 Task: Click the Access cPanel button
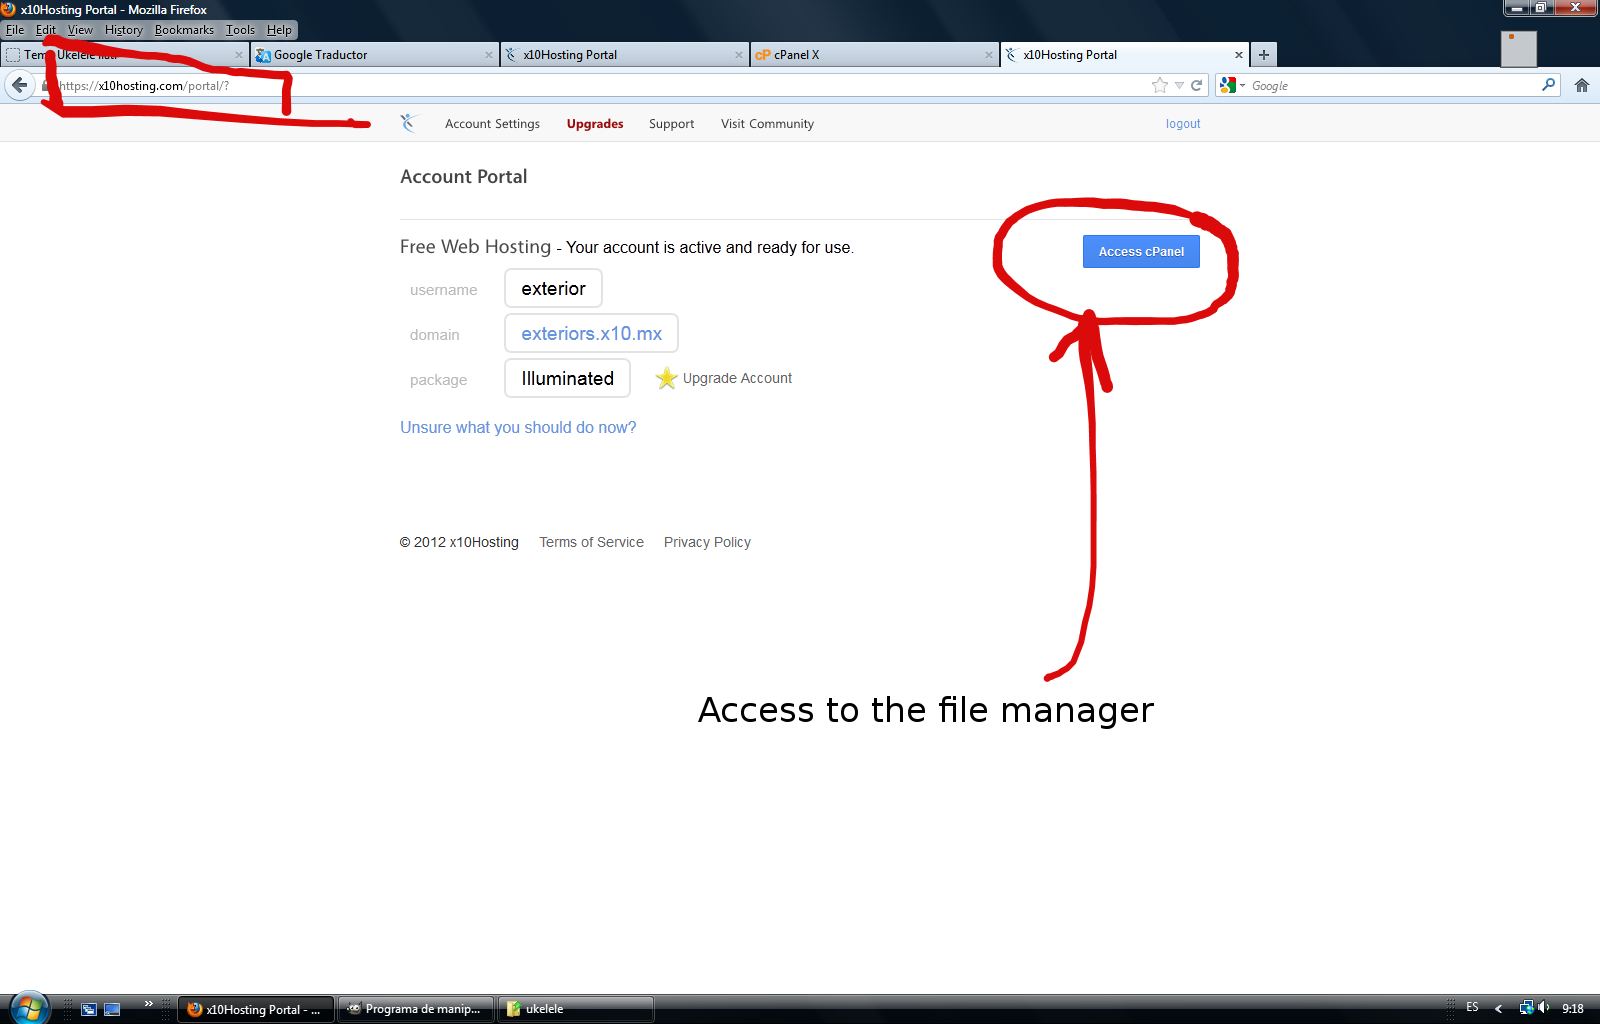[x=1141, y=251]
